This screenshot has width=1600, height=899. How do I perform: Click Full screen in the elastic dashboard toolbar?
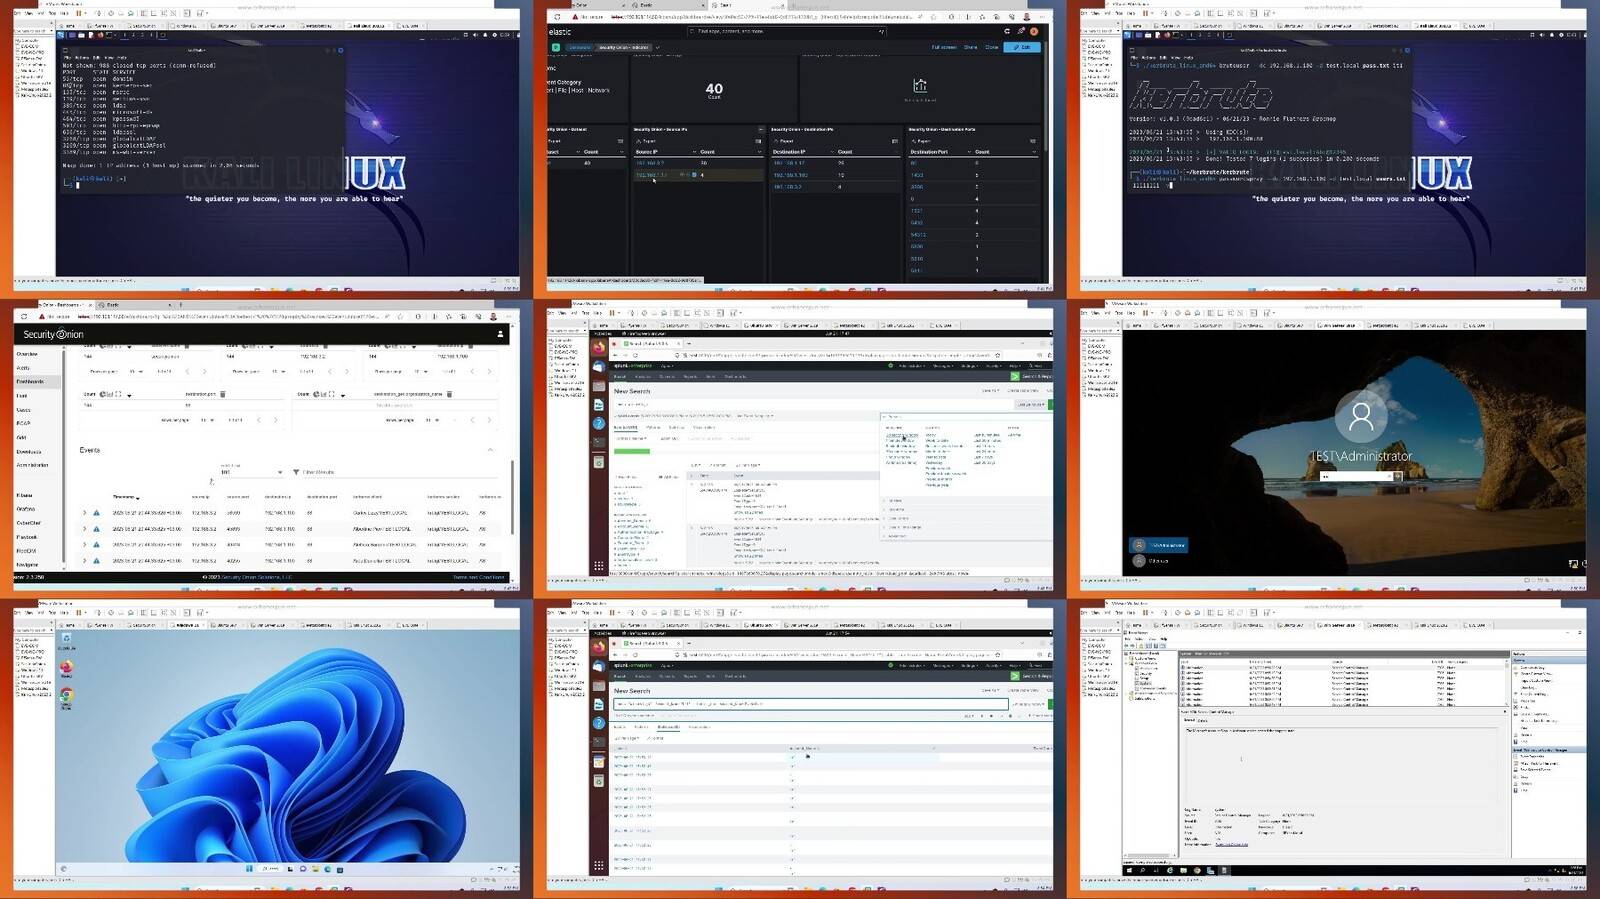[944, 47]
